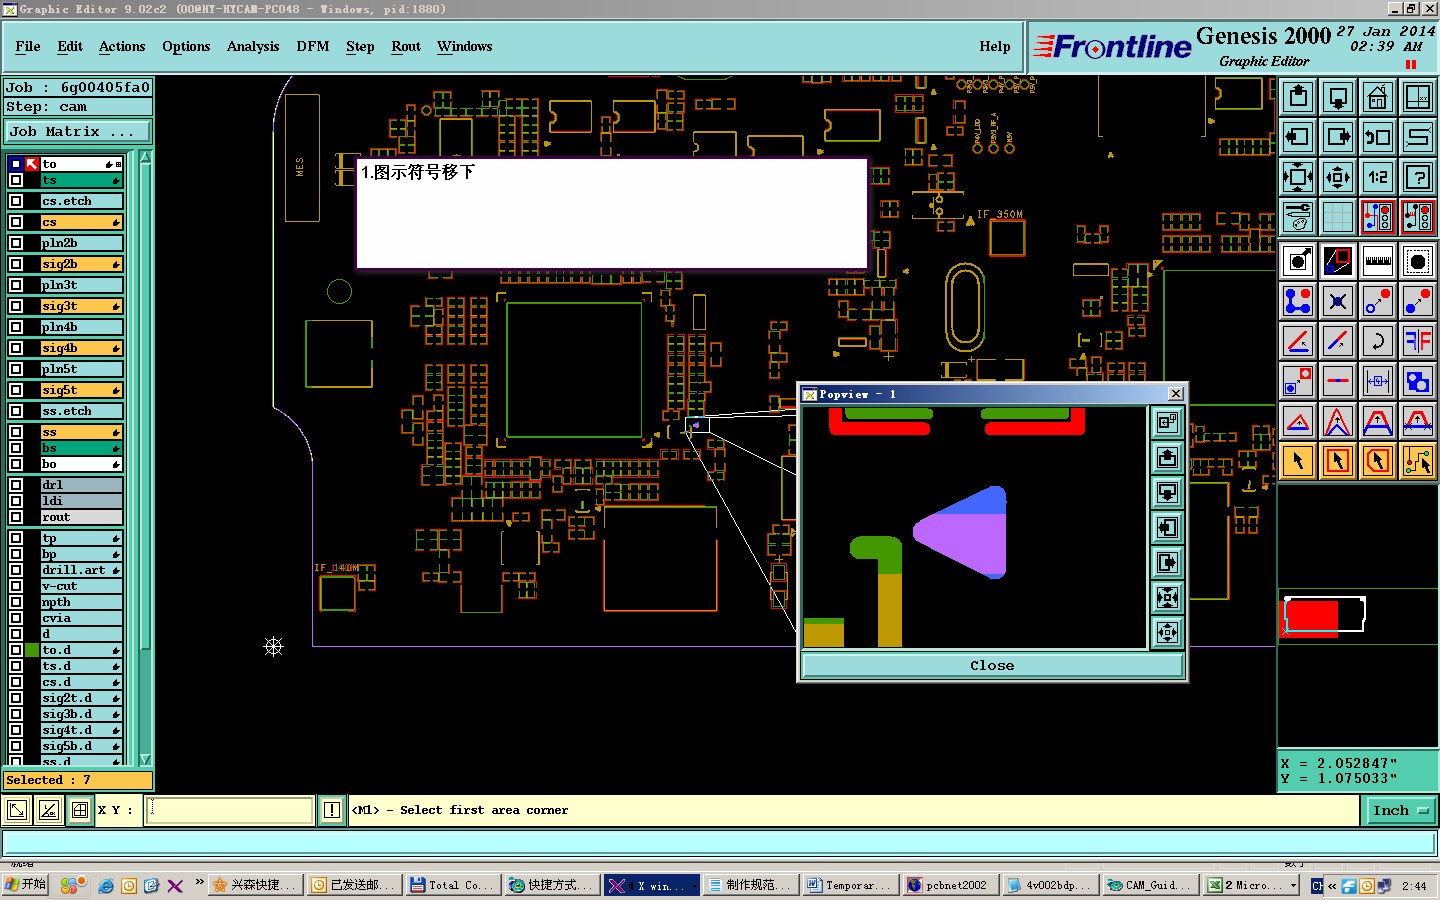The width and height of the screenshot is (1440, 900).
Task: Select the sig2b layer name
Action: 82,264
